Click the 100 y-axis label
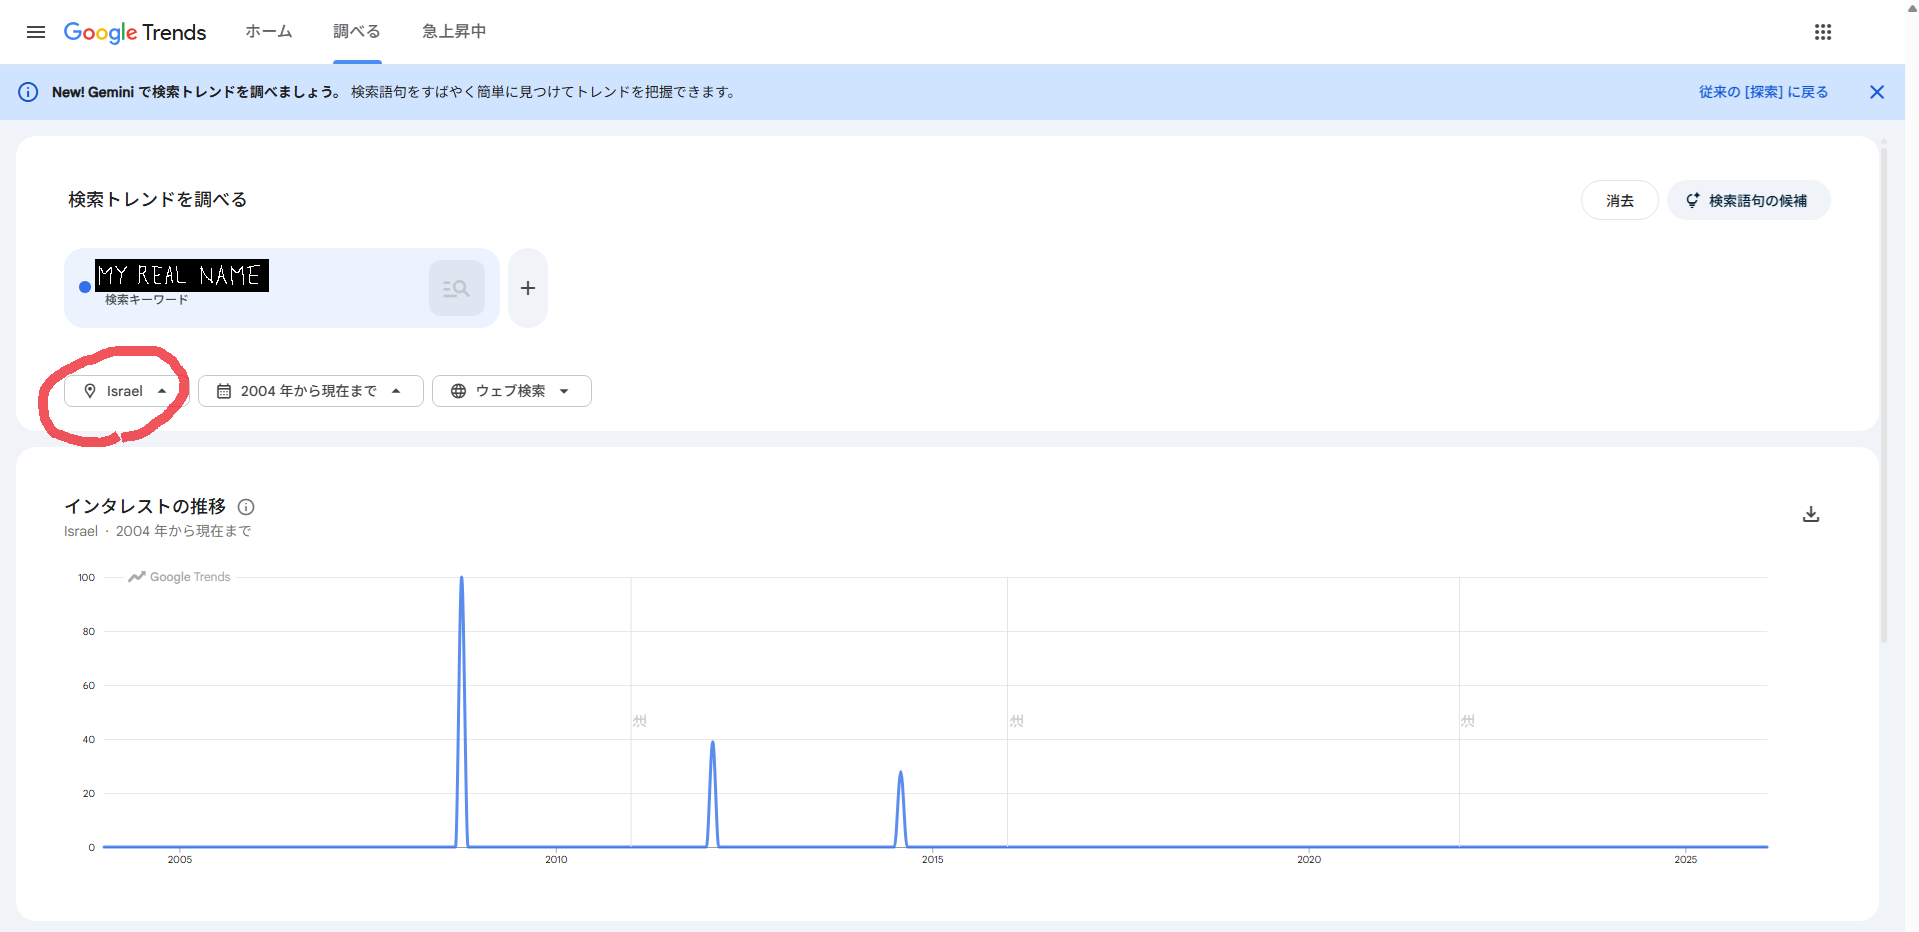Viewport: 1919px width, 932px height. click(x=87, y=577)
